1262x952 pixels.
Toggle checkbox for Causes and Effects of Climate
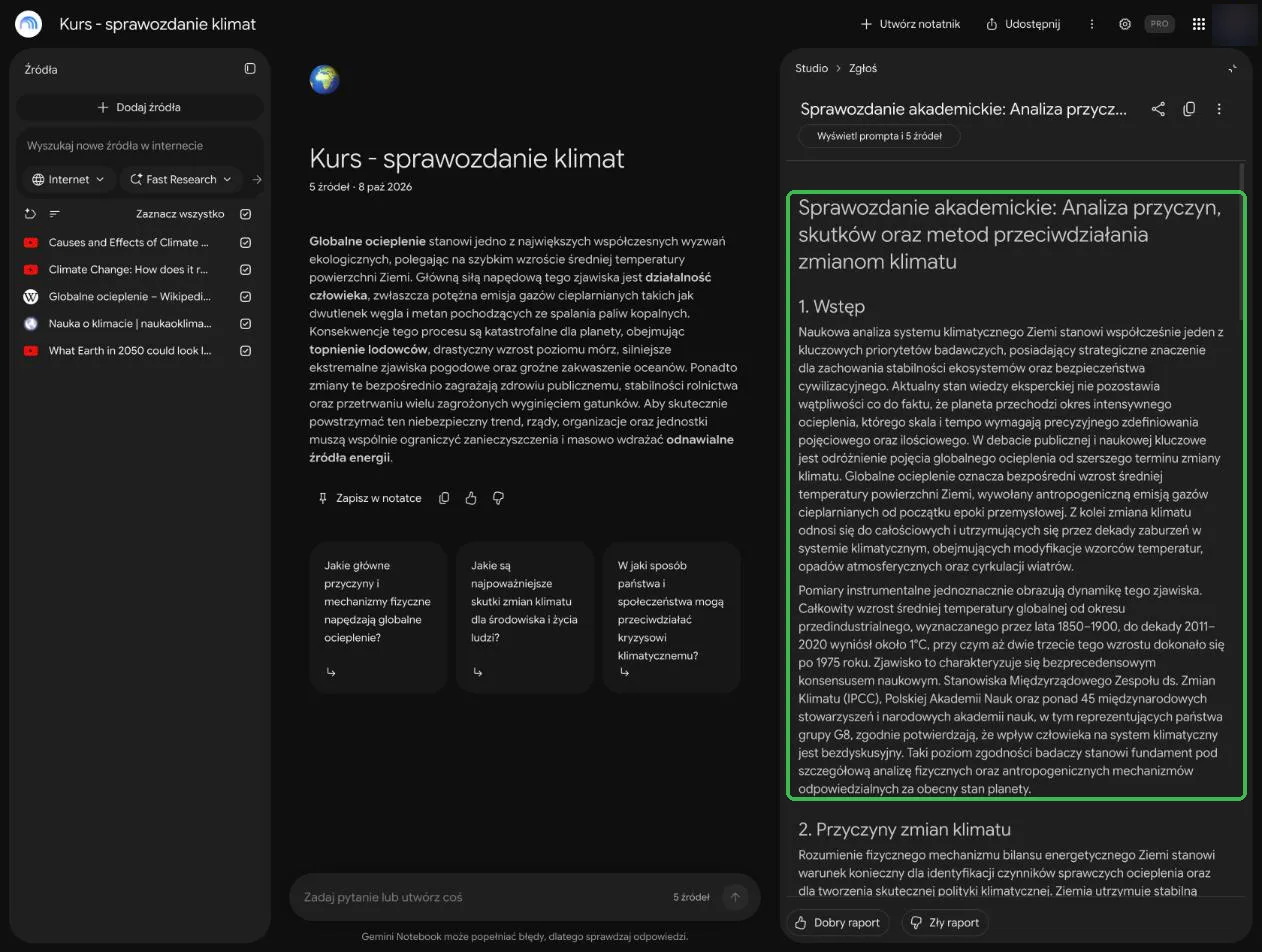[246, 242]
